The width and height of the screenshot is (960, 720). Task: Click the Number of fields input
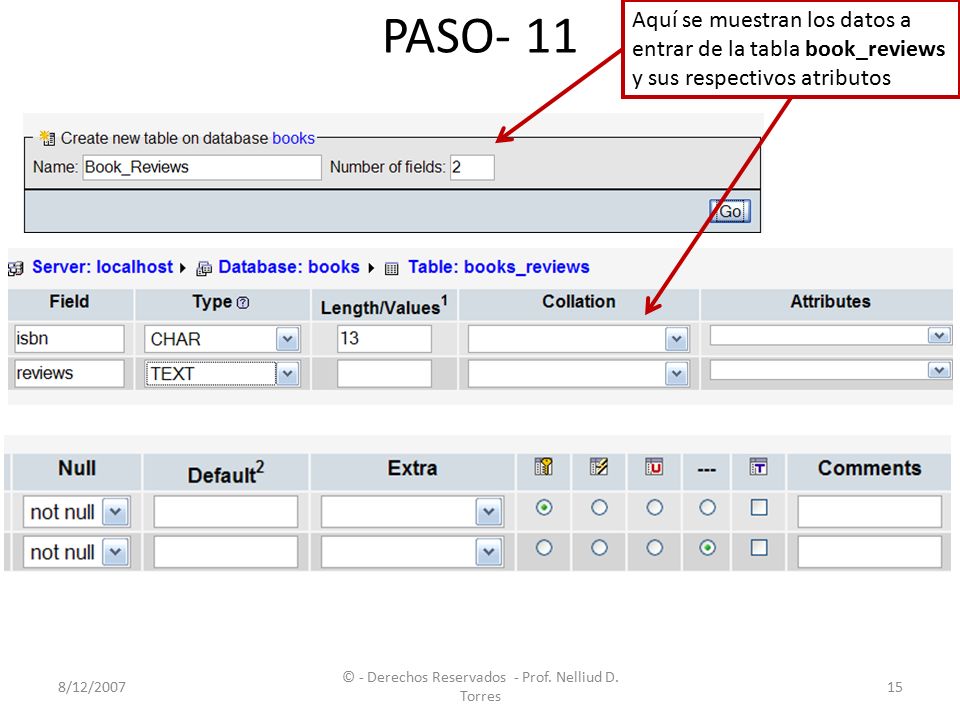(472, 167)
